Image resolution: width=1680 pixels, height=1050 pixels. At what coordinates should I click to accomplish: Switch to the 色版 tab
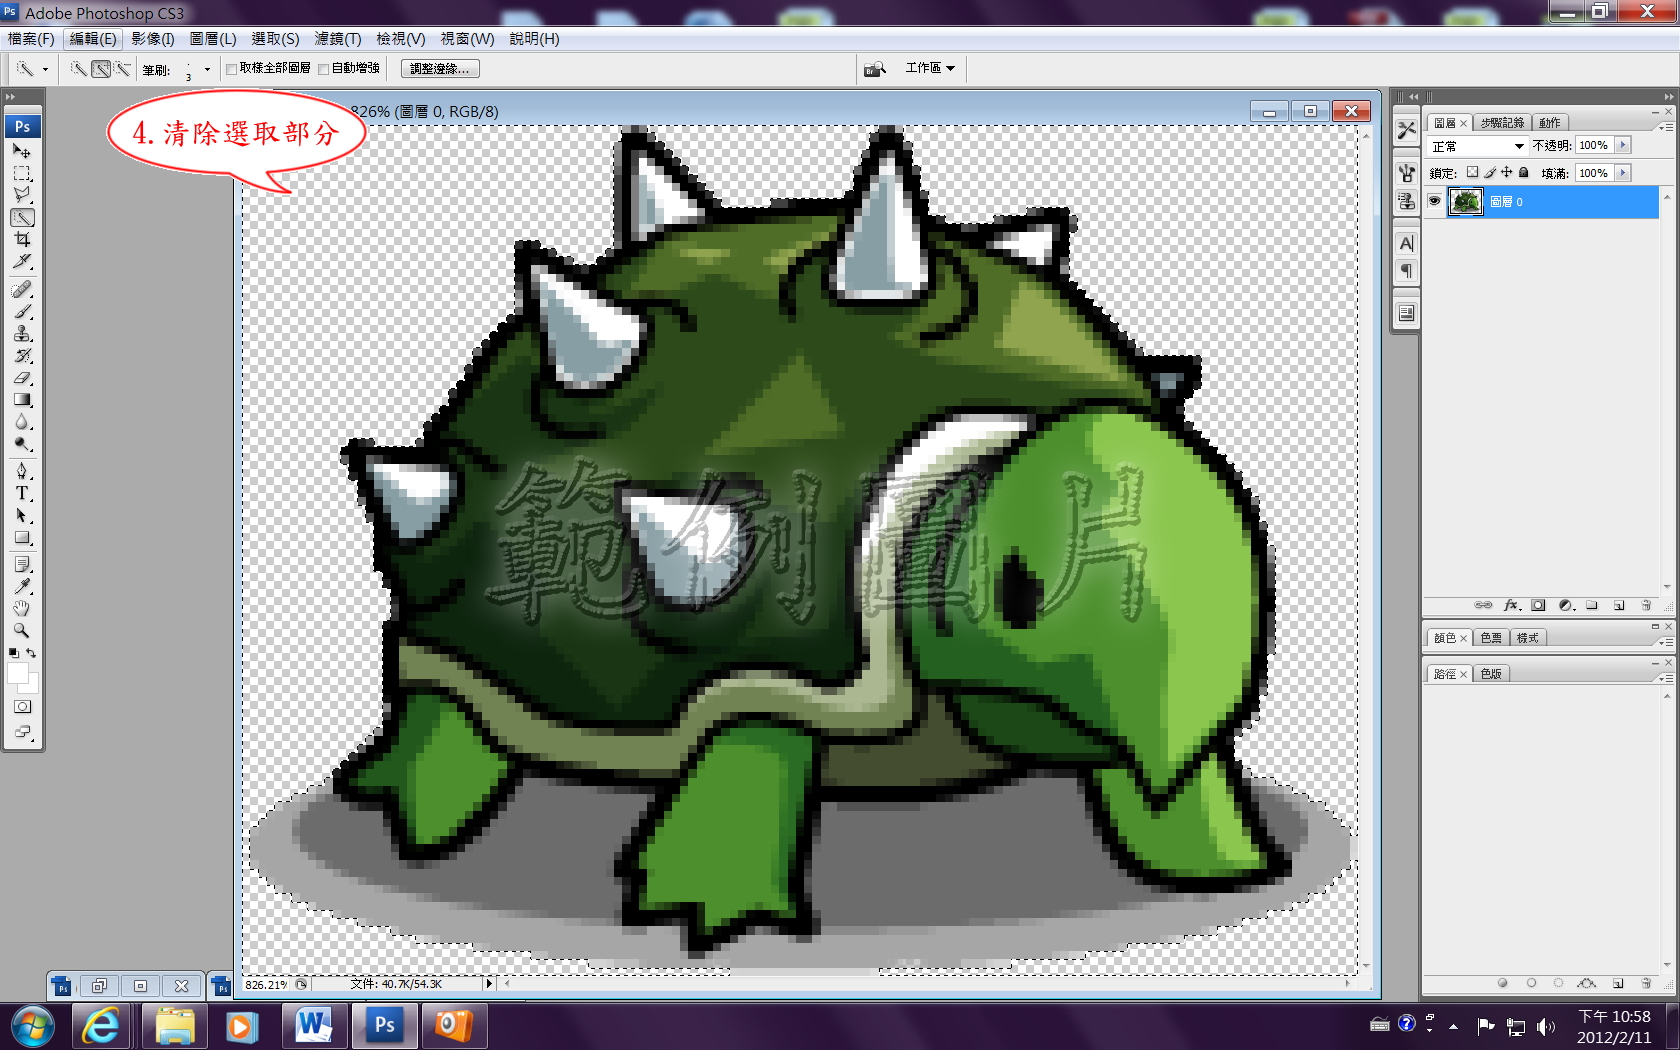point(1491,674)
